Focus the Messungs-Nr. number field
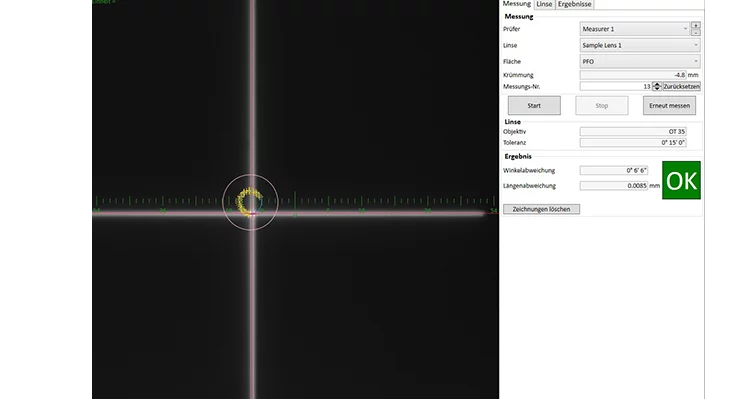The width and height of the screenshot is (755, 399). pyautogui.click(x=616, y=87)
